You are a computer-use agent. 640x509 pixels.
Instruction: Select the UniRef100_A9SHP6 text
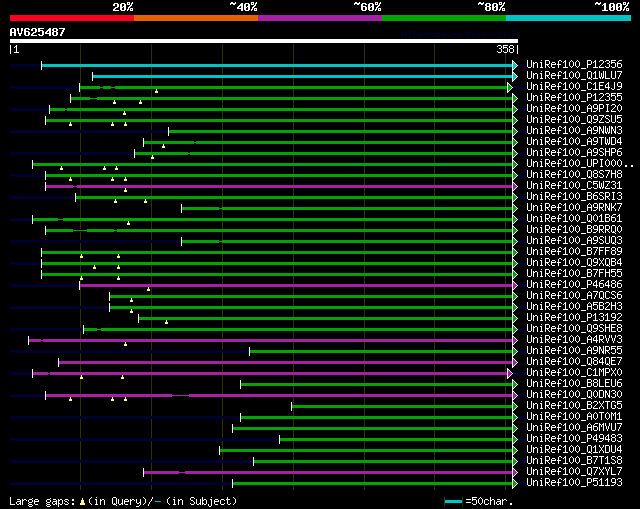(x=574, y=153)
